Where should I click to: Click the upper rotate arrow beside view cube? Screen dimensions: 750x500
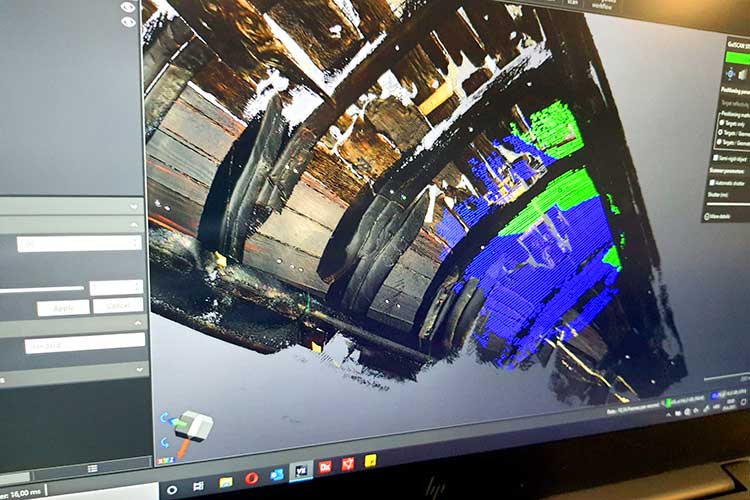[x=165, y=418]
